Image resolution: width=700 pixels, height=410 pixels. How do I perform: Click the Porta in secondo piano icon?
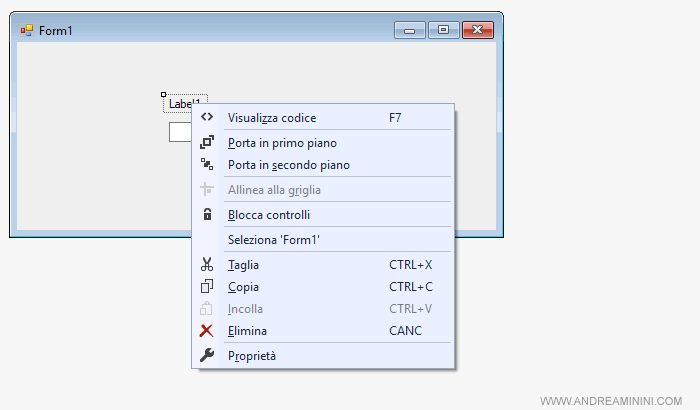coord(207,164)
